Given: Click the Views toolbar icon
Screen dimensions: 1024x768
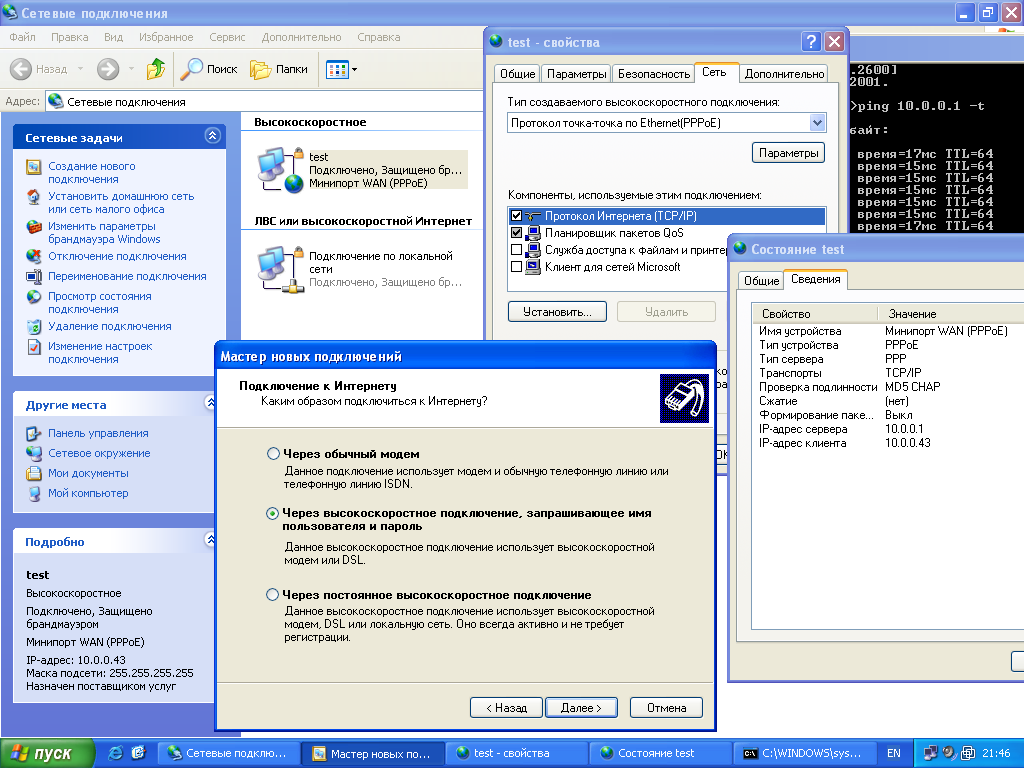Looking at the screenshot, I should (337, 69).
